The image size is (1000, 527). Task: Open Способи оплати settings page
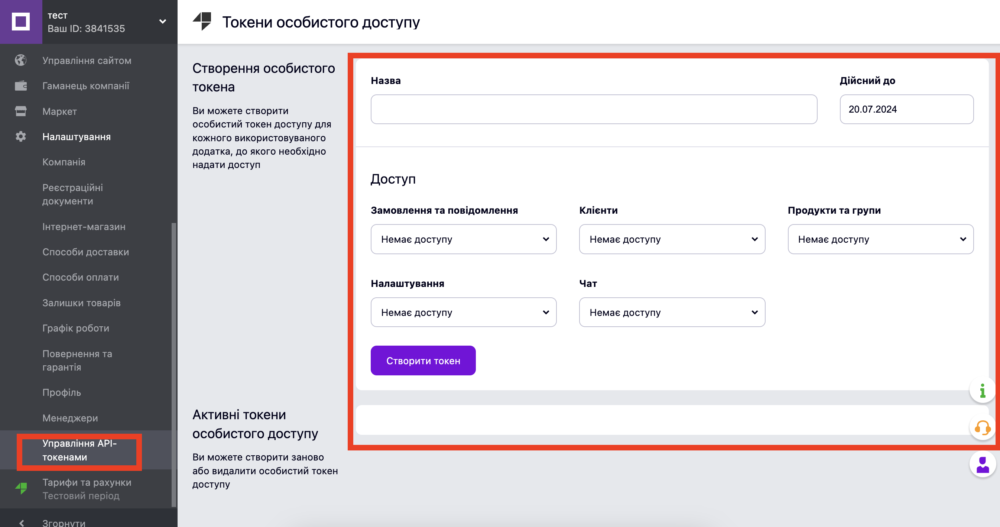[80, 278]
